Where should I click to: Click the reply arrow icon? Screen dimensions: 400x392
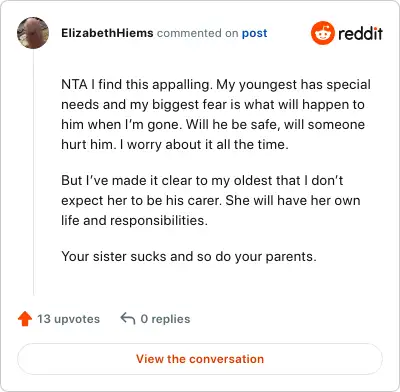pos(128,318)
